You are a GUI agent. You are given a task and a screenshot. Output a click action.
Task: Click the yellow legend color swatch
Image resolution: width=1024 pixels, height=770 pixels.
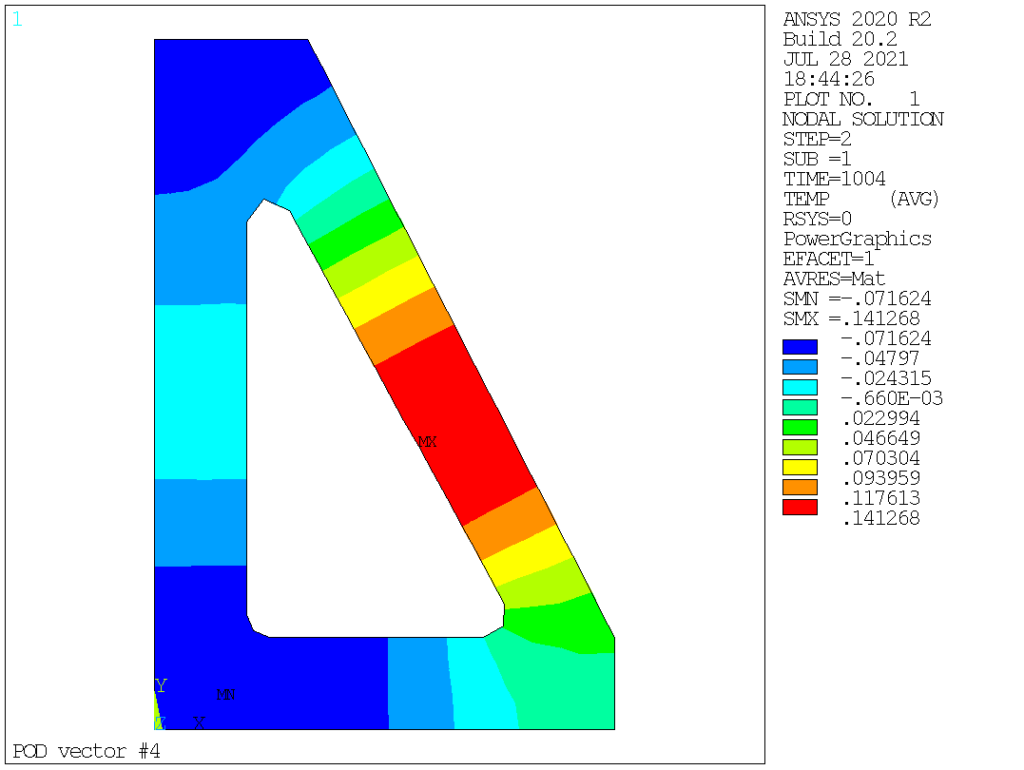800,467
